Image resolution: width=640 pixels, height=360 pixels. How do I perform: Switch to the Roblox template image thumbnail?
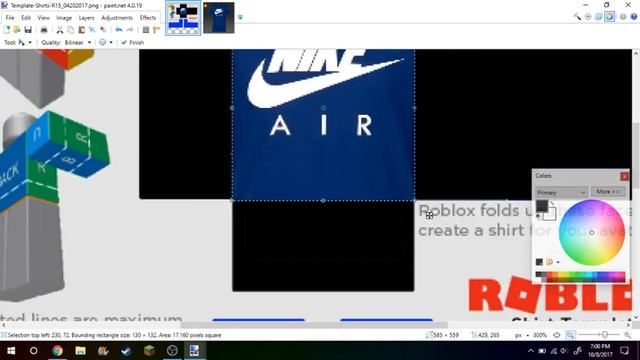[x=183, y=18]
